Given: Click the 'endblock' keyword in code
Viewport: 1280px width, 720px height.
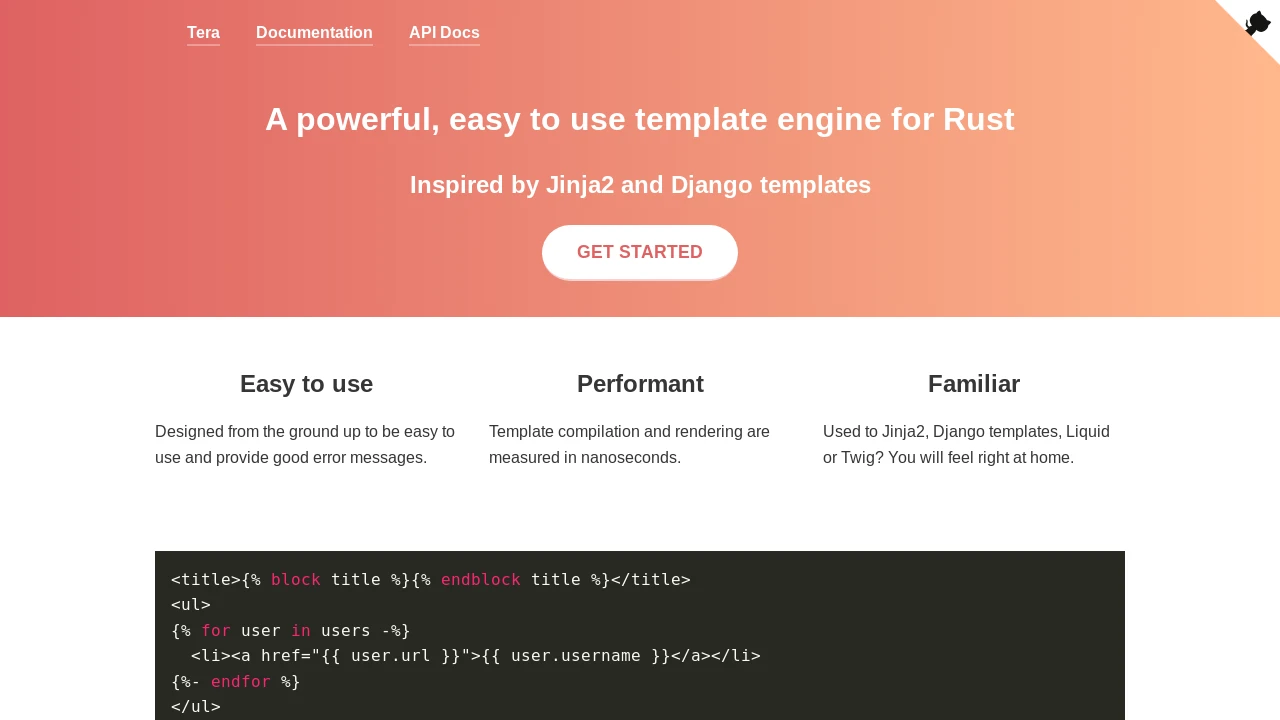Looking at the screenshot, I should (x=481, y=580).
